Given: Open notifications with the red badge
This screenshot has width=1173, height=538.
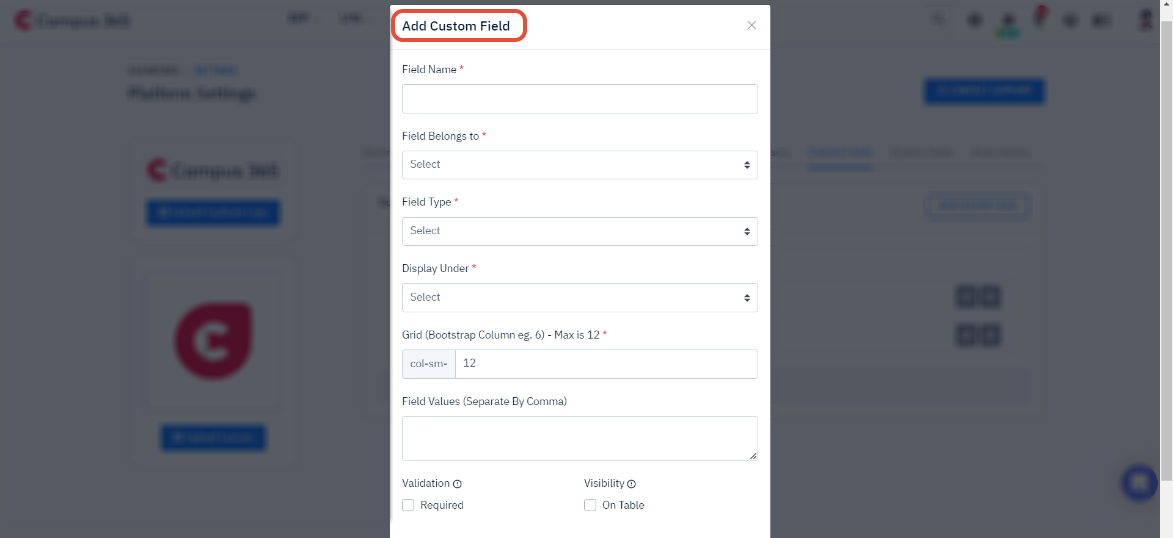Looking at the screenshot, I should [1040, 18].
